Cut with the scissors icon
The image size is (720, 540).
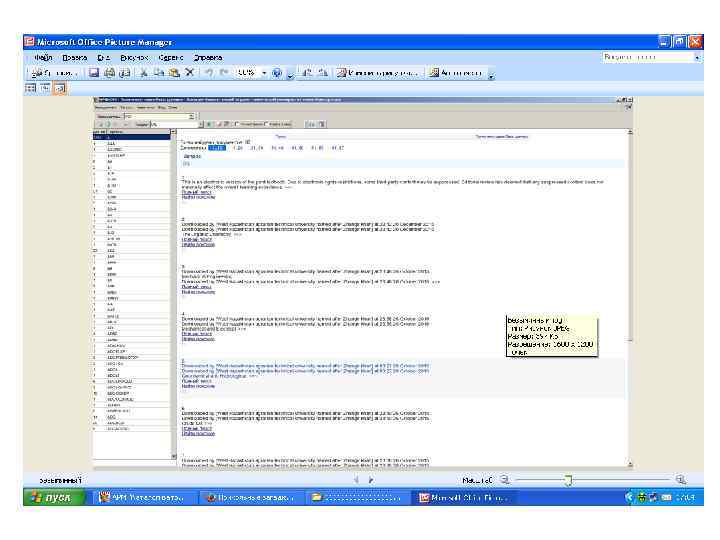pos(144,73)
